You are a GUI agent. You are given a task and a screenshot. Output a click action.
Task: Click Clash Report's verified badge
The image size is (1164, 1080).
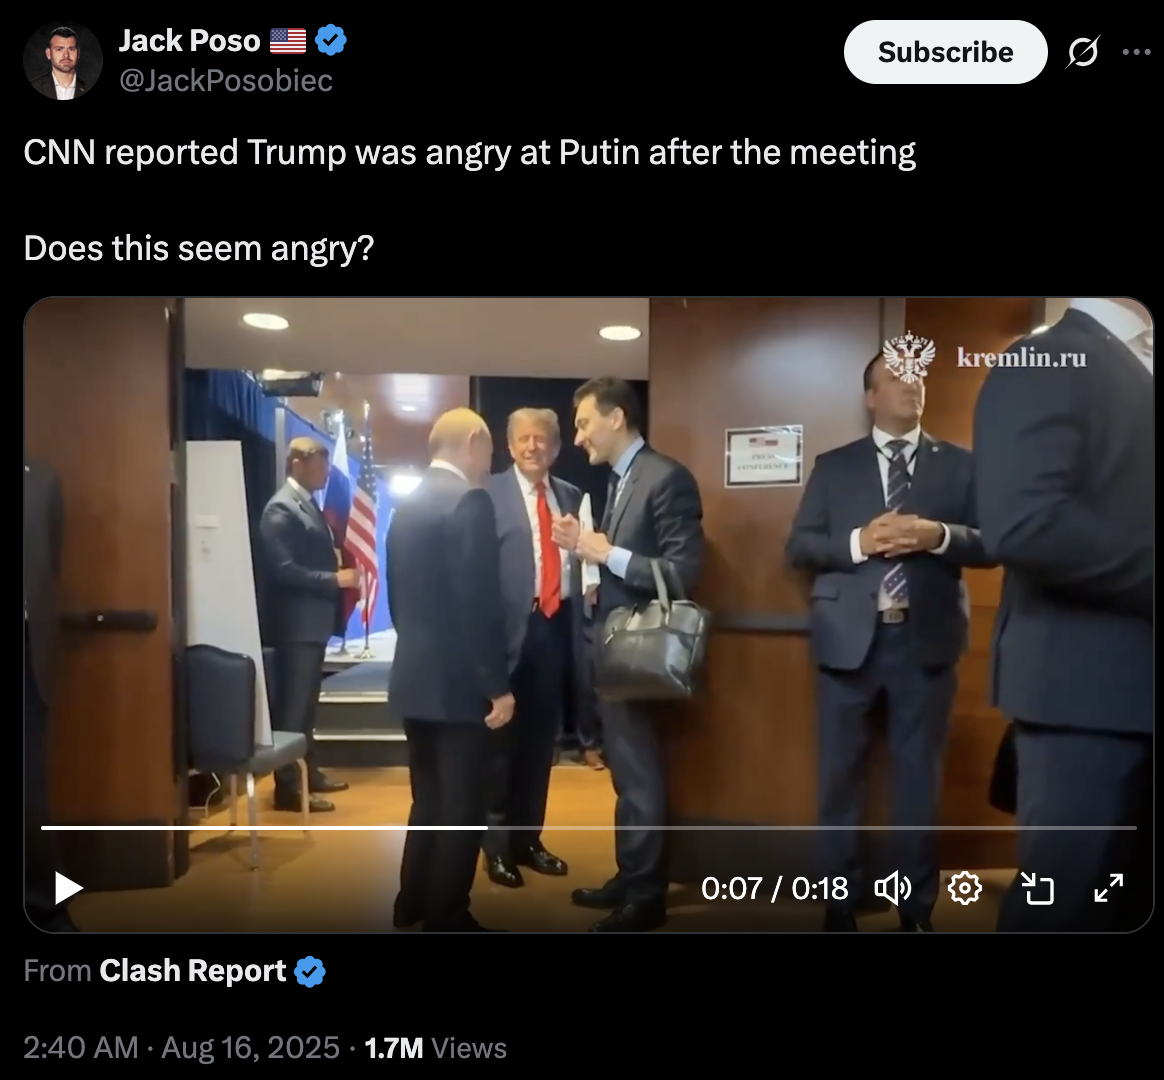click(310, 971)
